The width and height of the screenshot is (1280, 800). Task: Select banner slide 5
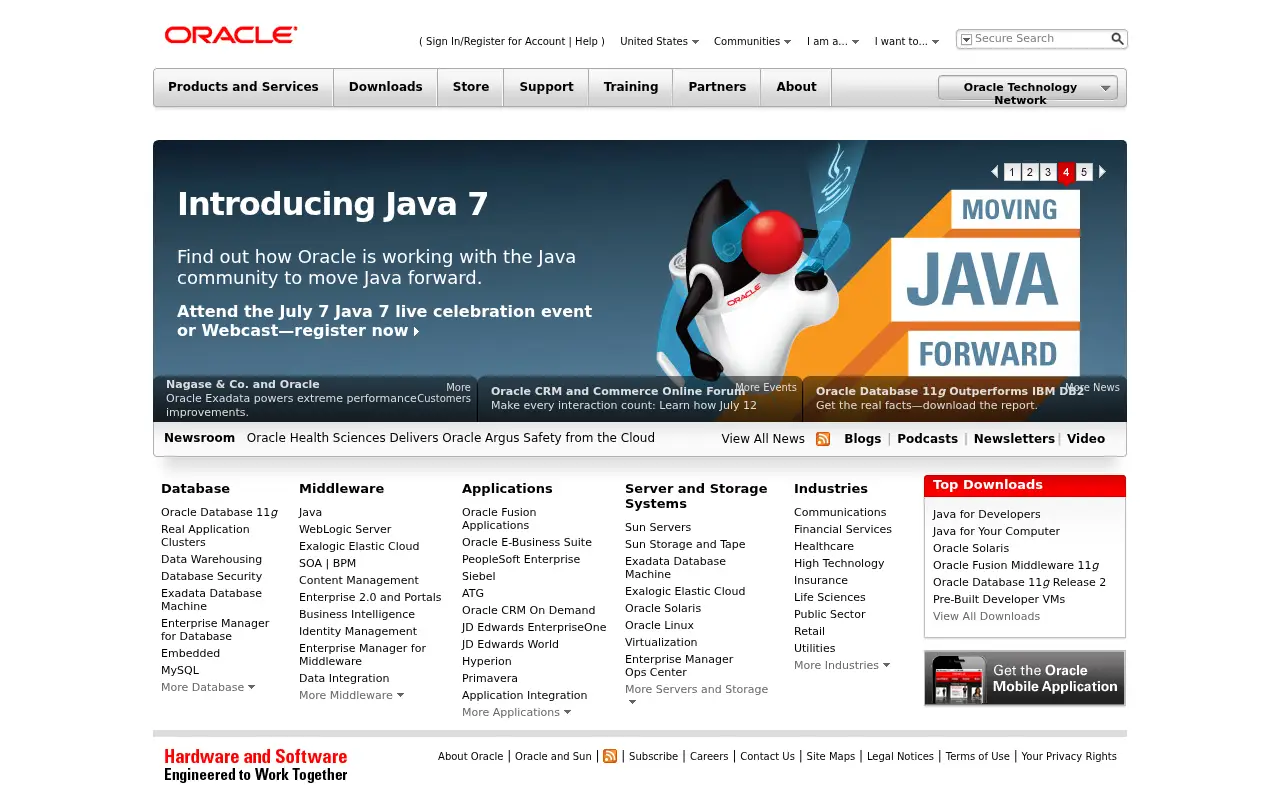1084,172
